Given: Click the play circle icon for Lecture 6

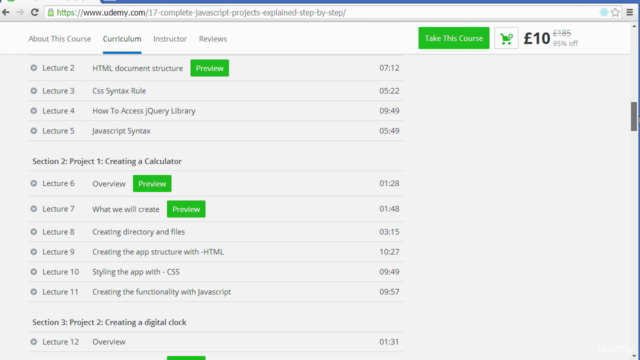Looking at the screenshot, I should click(x=34, y=183).
